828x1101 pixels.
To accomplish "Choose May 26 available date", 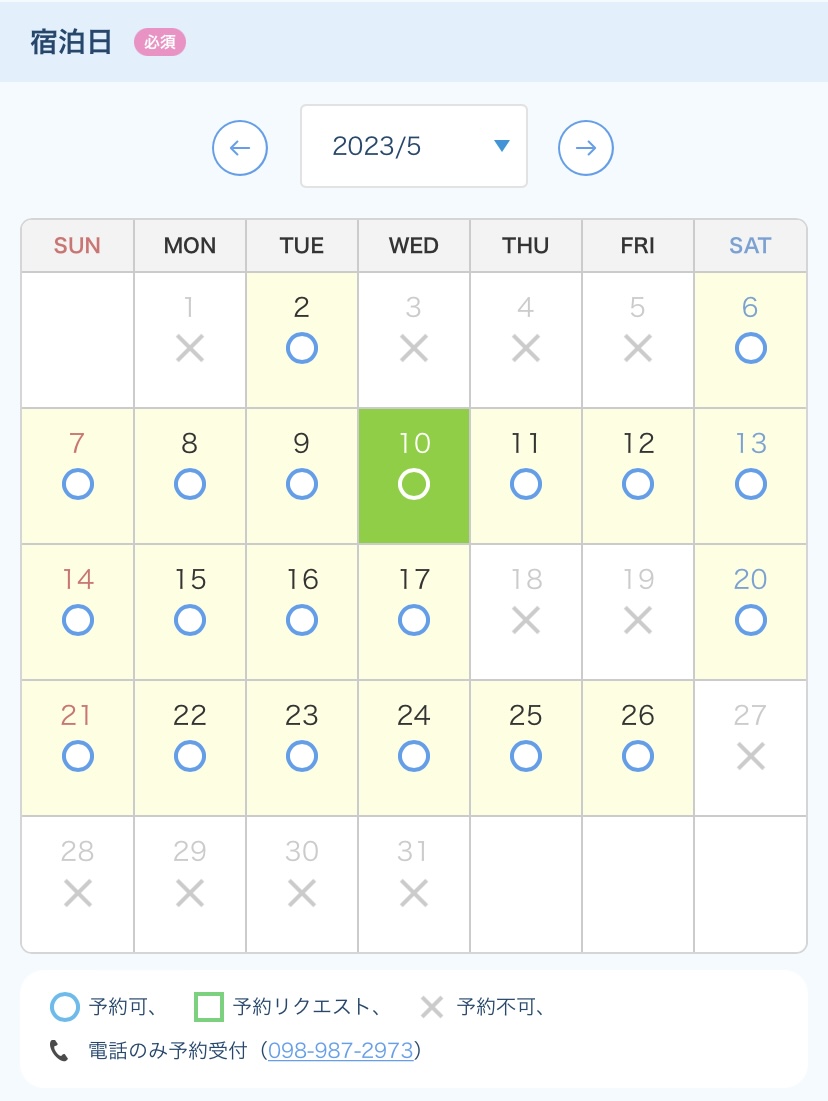I will 638,749.
